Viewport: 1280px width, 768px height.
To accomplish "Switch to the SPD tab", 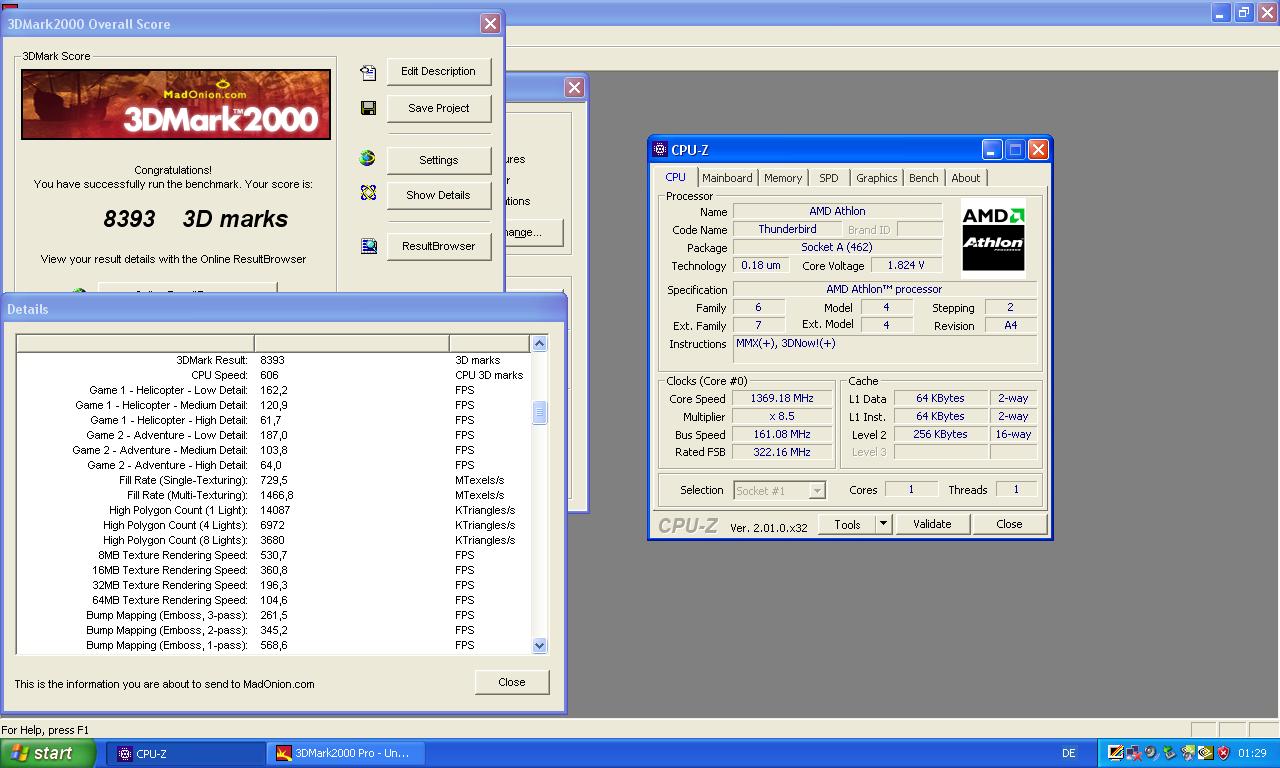I will 829,178.
